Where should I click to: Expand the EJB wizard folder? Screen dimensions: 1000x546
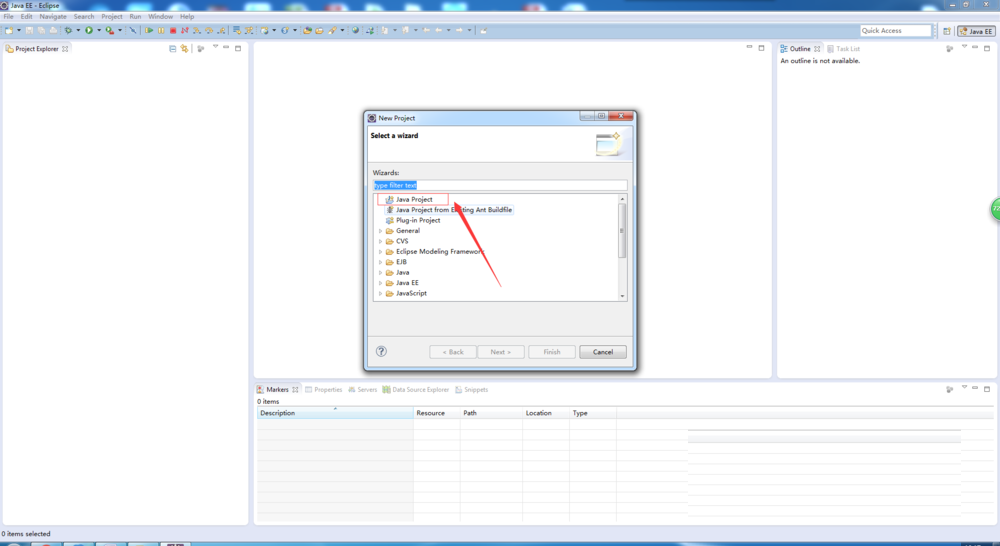(x=381, y=262)
